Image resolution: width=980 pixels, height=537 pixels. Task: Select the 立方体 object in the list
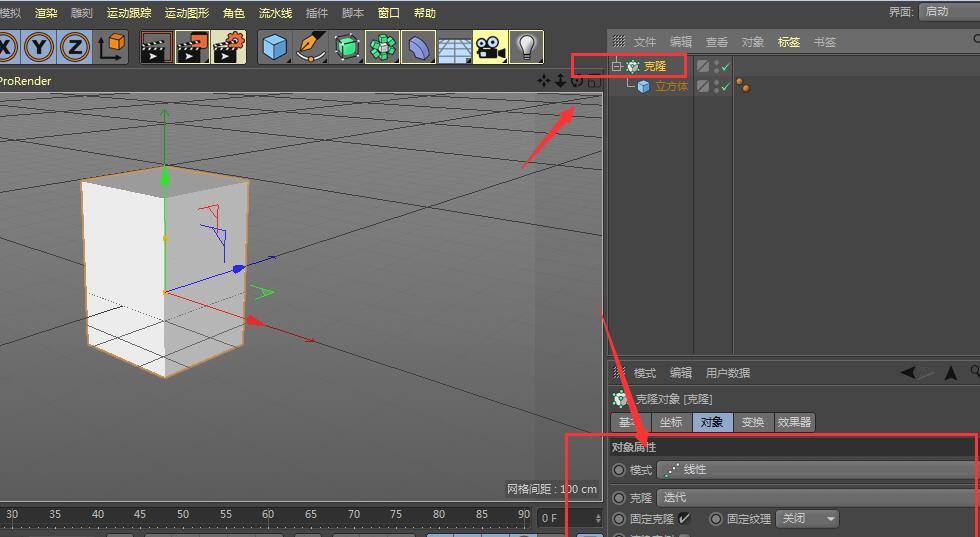click(671, 87)
